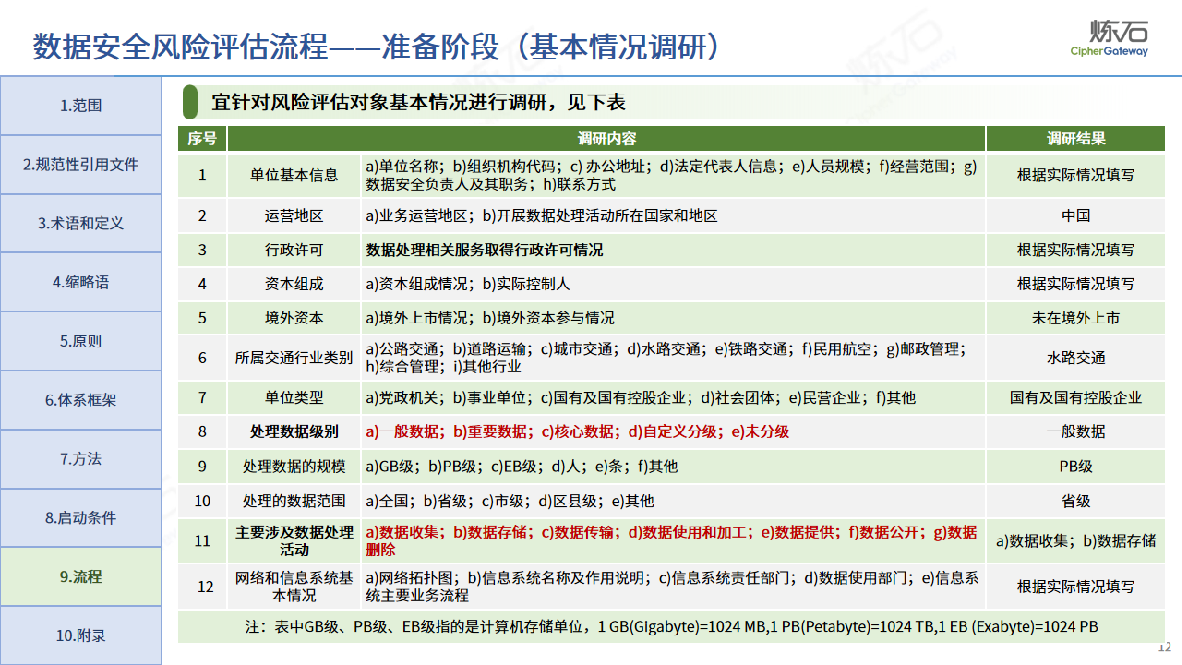Click the red options starting a)数据收集；b)数据存储；c)数据传输

(671, 541)
